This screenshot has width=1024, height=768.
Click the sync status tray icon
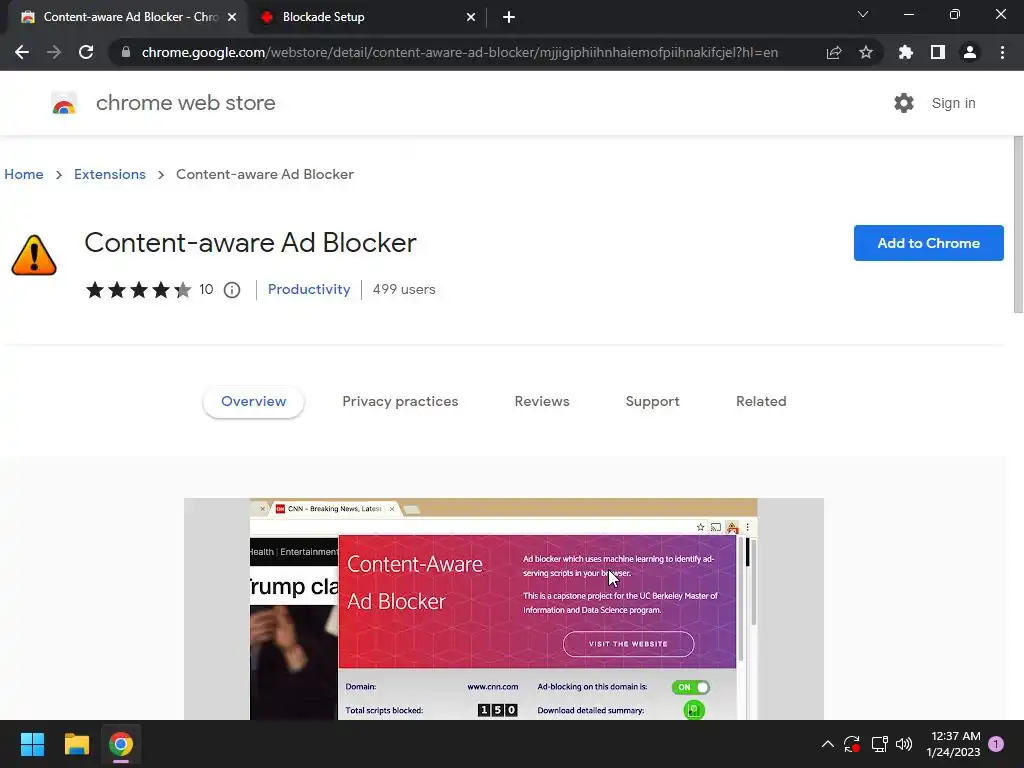[x=852, y=744]
